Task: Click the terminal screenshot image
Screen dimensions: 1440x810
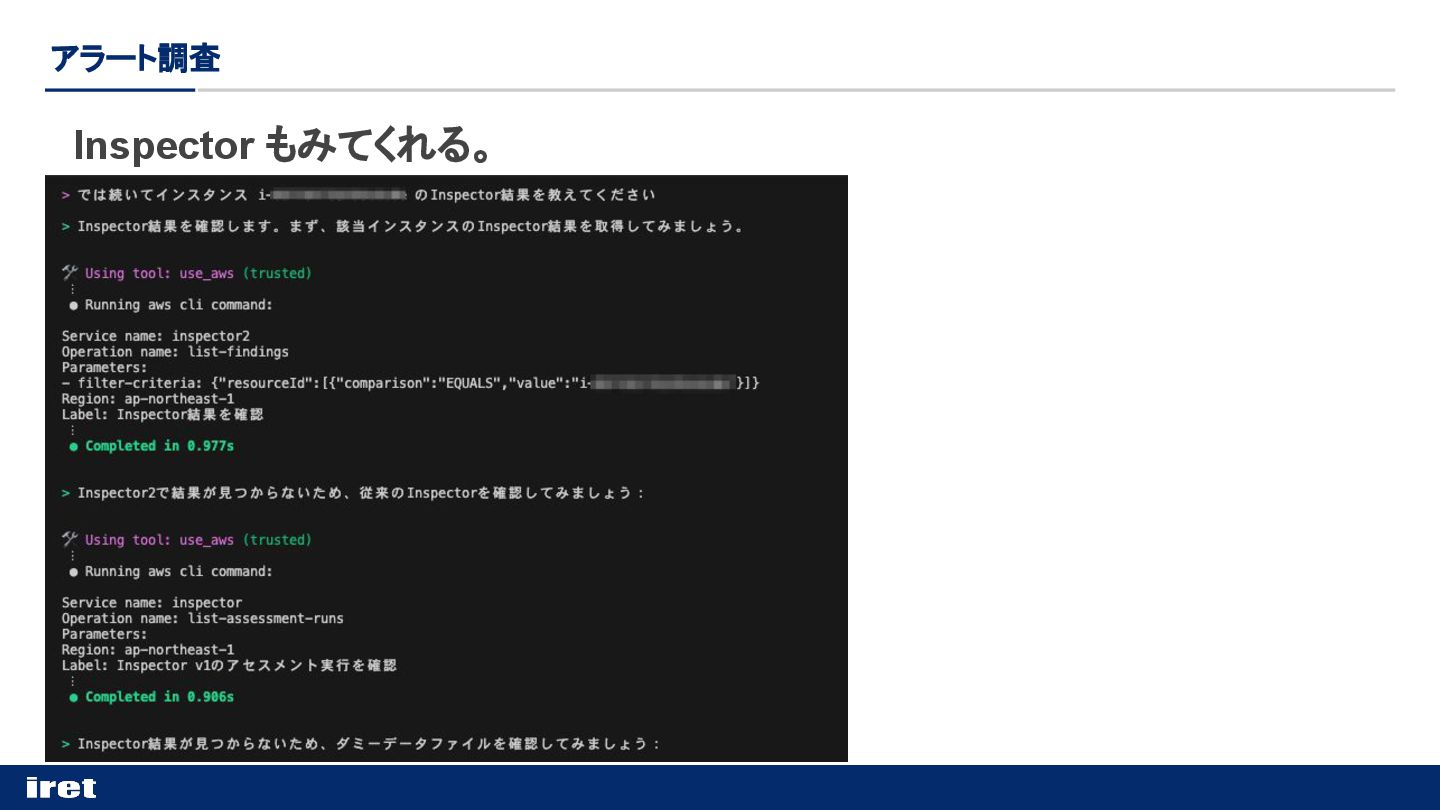Action: tap(446, 468)
